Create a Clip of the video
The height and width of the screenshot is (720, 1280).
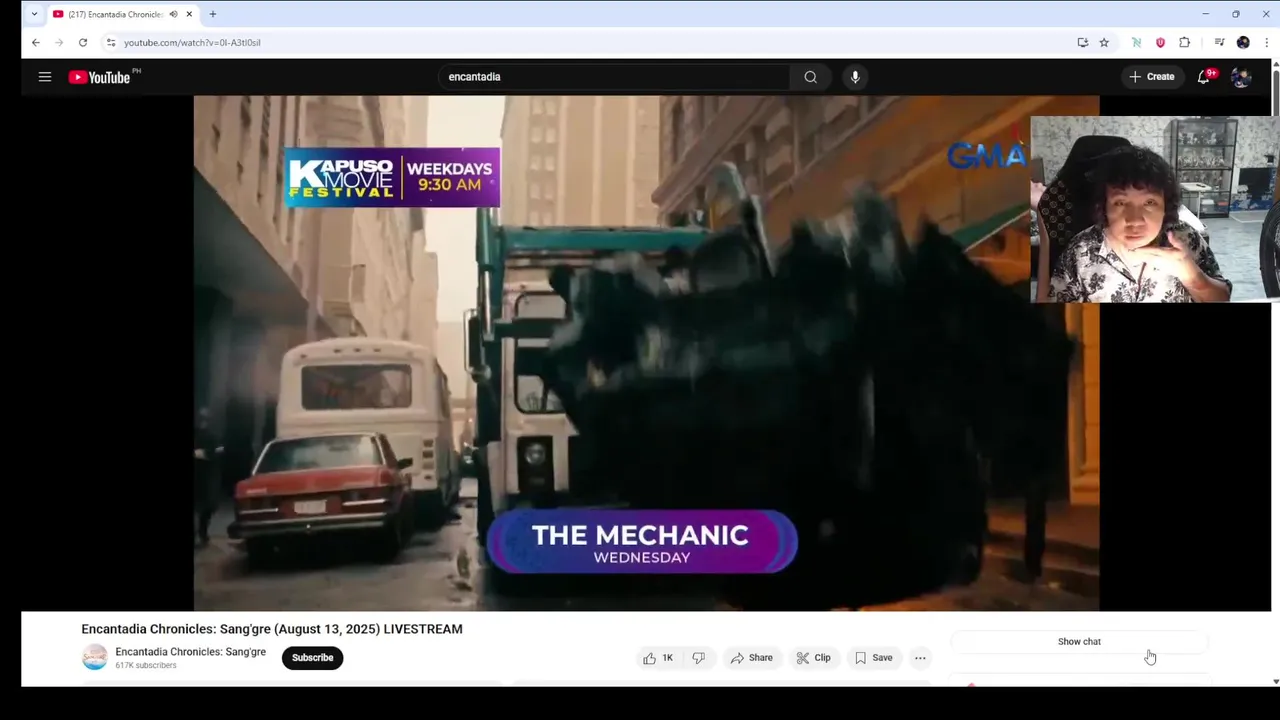point(813,658)
